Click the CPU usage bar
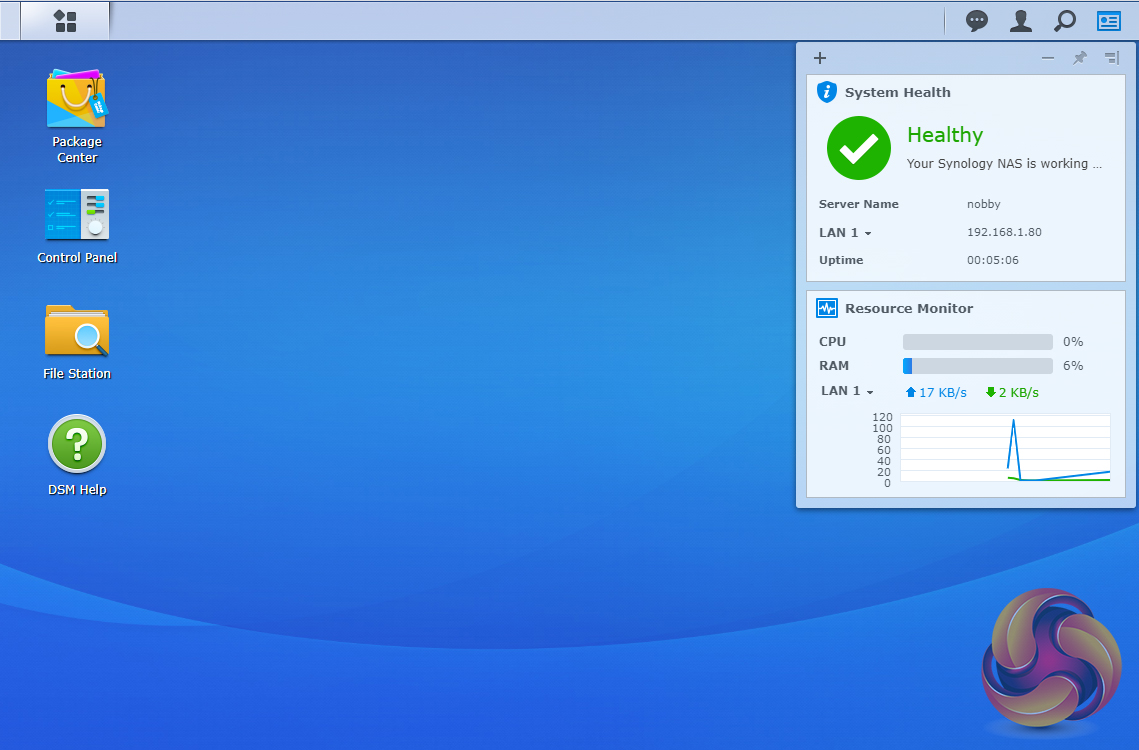 pyautogui.click(x=978, y=342)
